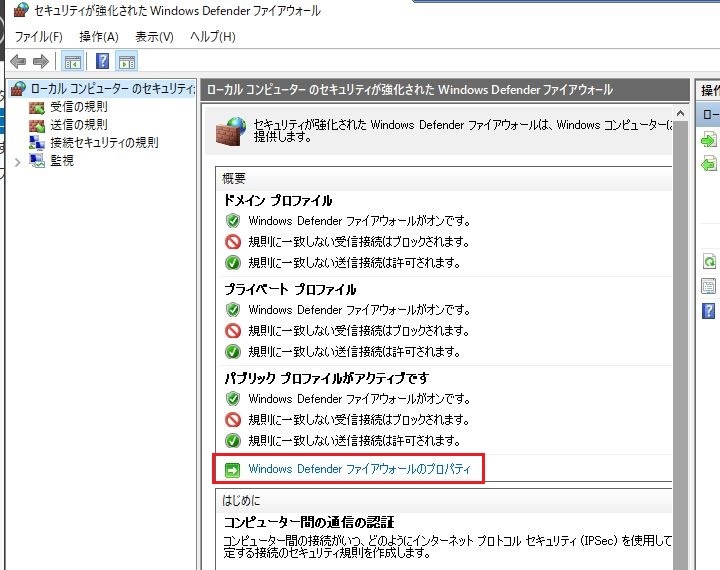The width and height of the screenshot is (720, 570).
Task: Click green check icon under パブリック プロファイル
Action: [233, 441]
